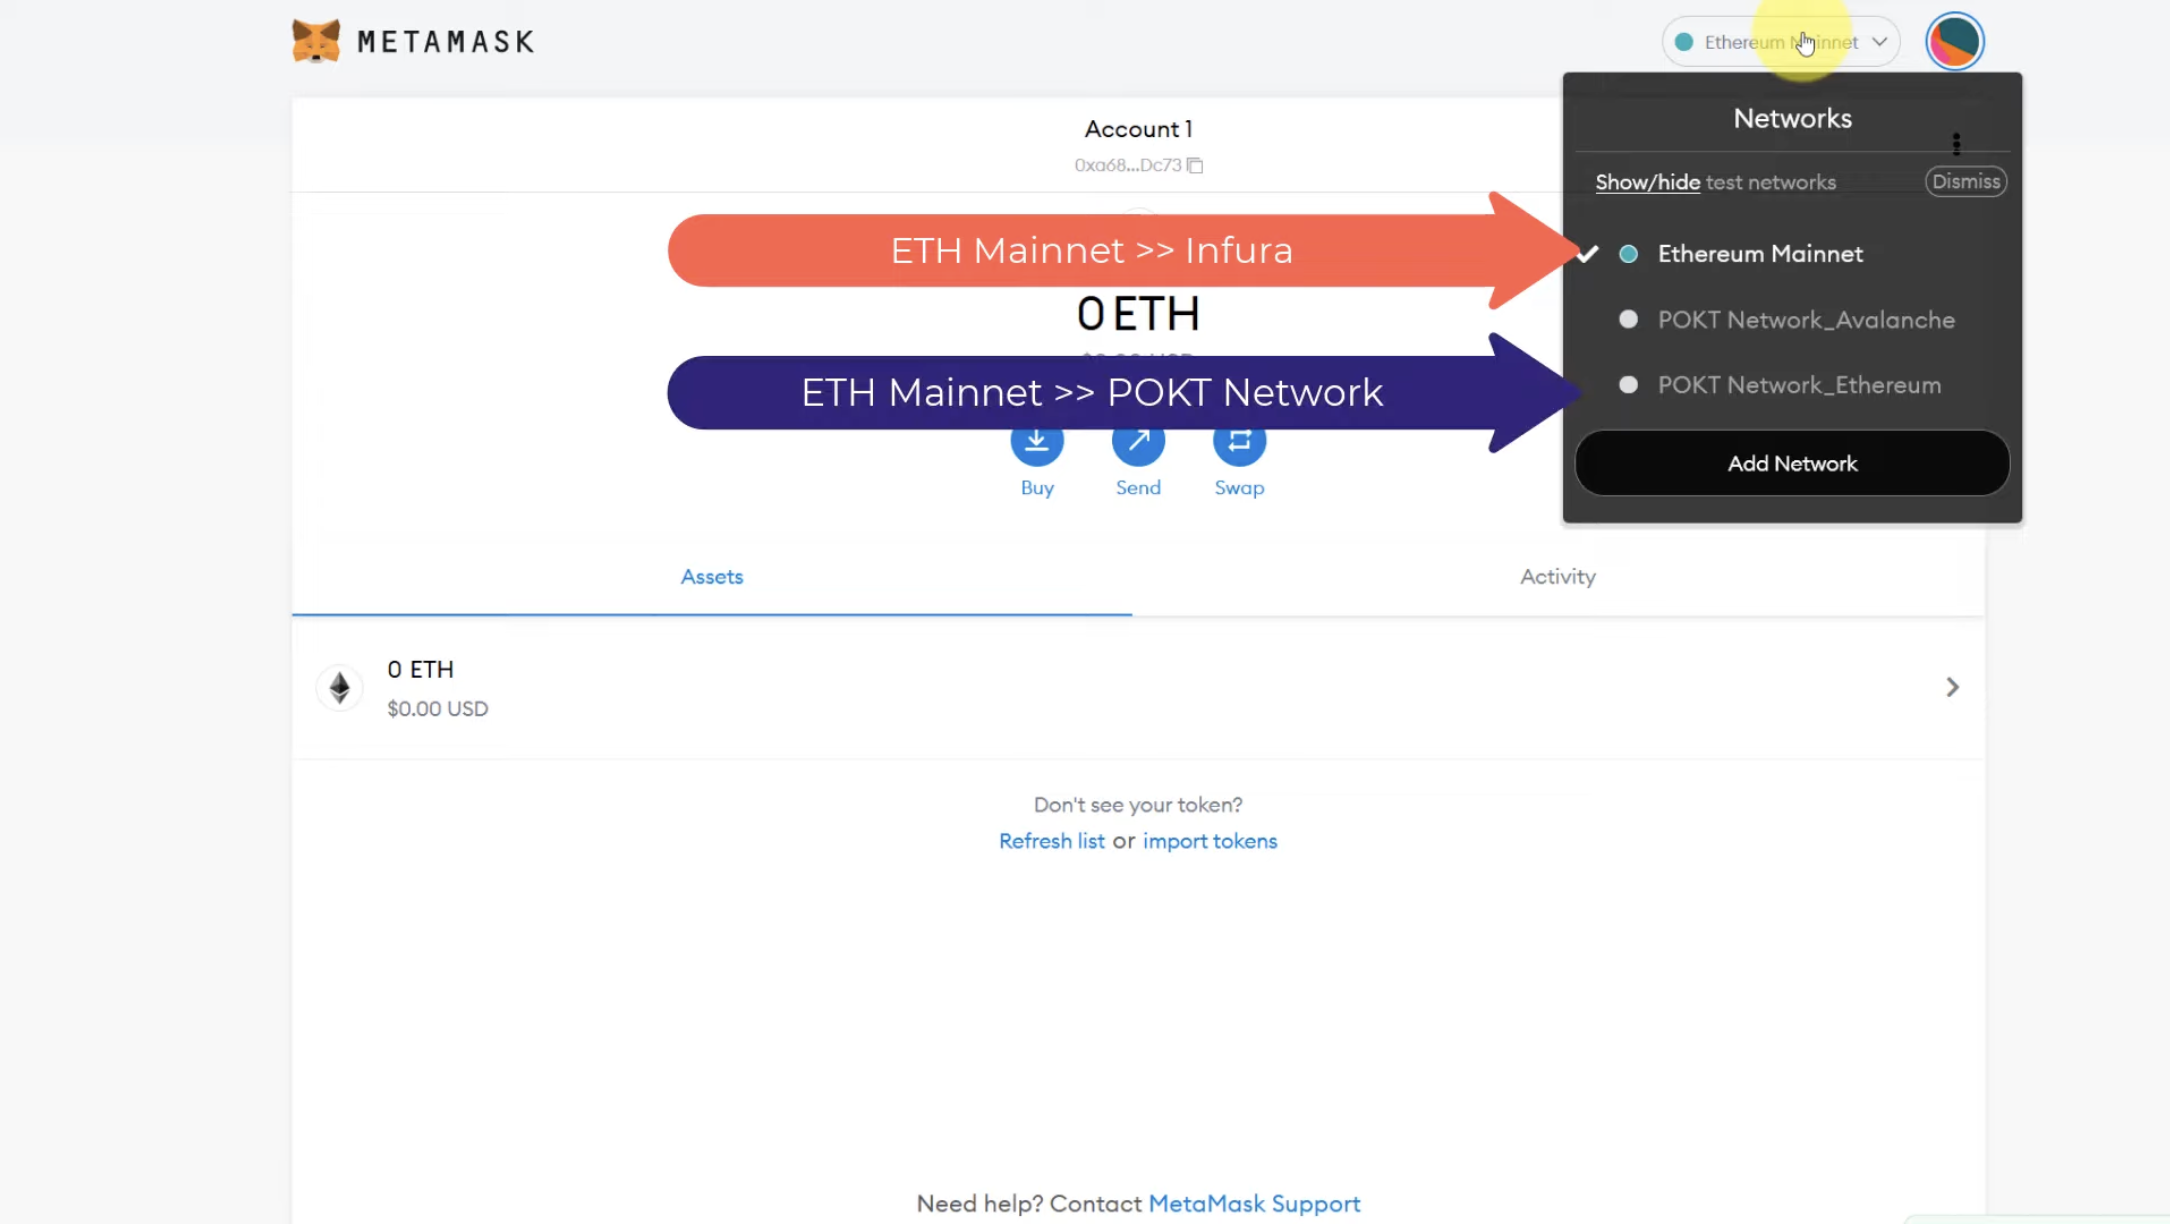Click the three-dot options menu icon
The height and width of the screenshot is (1224, 2170).
click(x=1955, y=145)
